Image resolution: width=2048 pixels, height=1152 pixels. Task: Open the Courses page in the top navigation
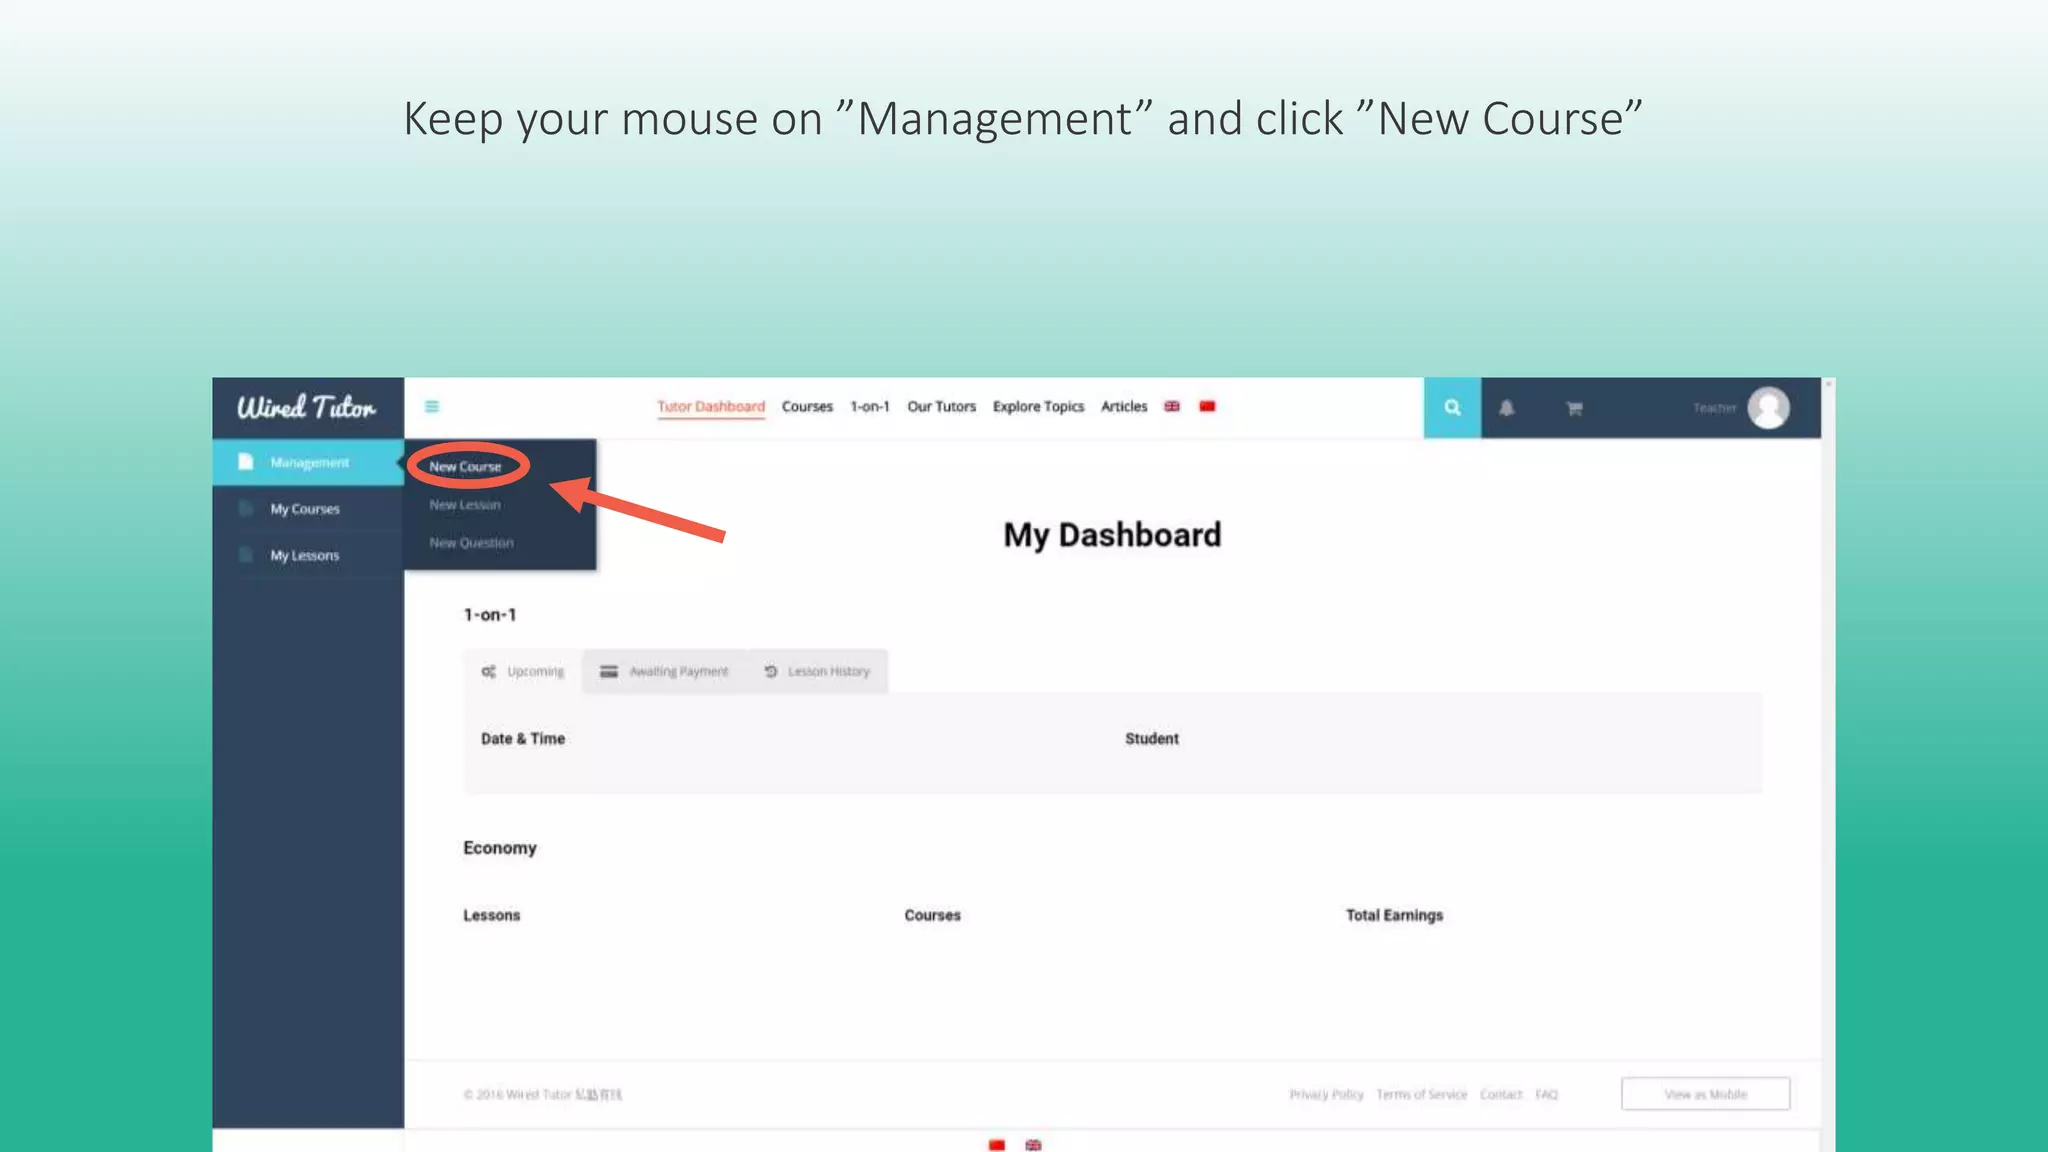pyautogui.click(x=807, y=406)
